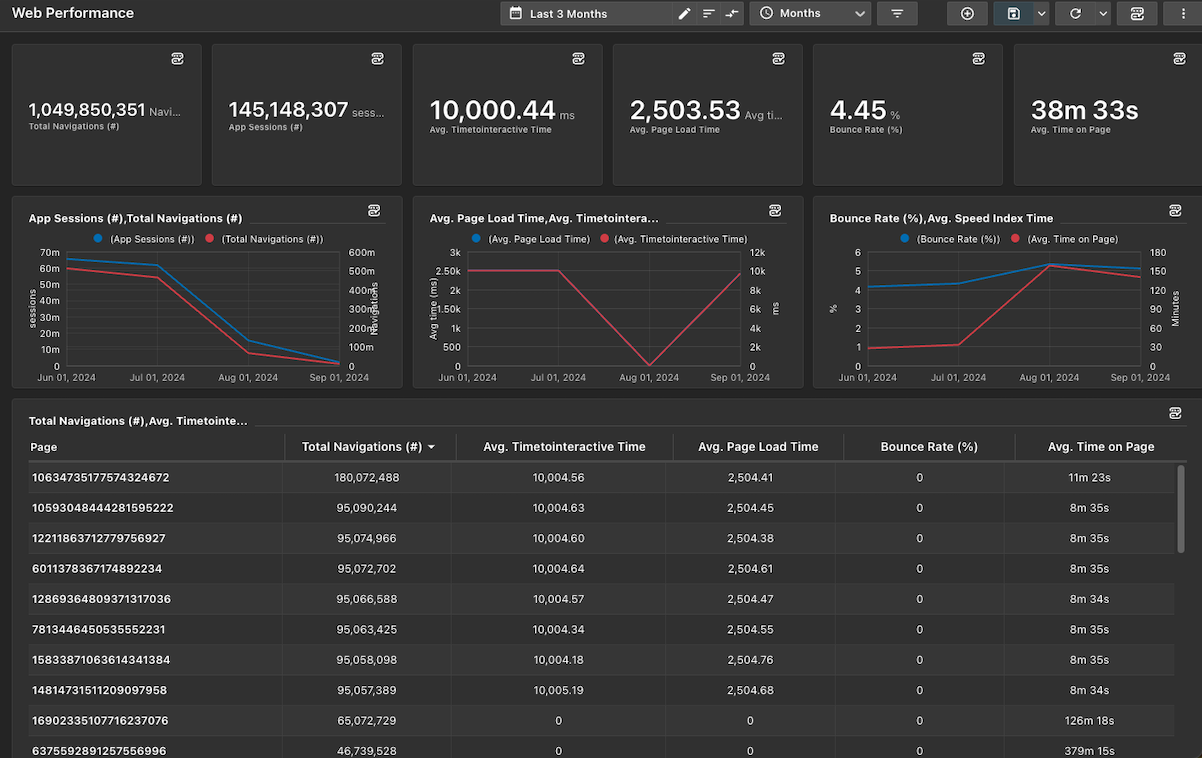The height and width of the screenshot is (758, 1202).
Task: Expand the refresh interval dropdown arrow
Action: (x=1103, y=14)
